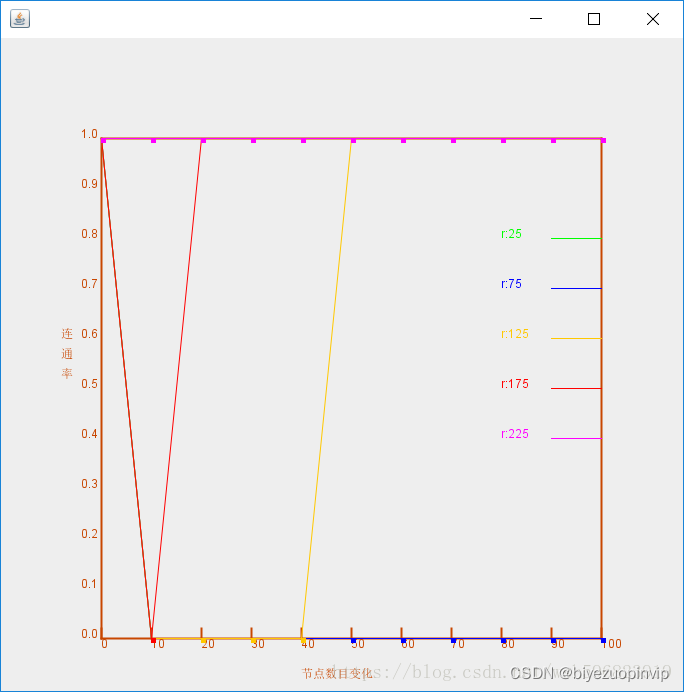The height and width of the screenshot is (692, 684).
Task: Click the 70 tick label on x-axis
Action: pyautogui.click(x=458, y=644)
